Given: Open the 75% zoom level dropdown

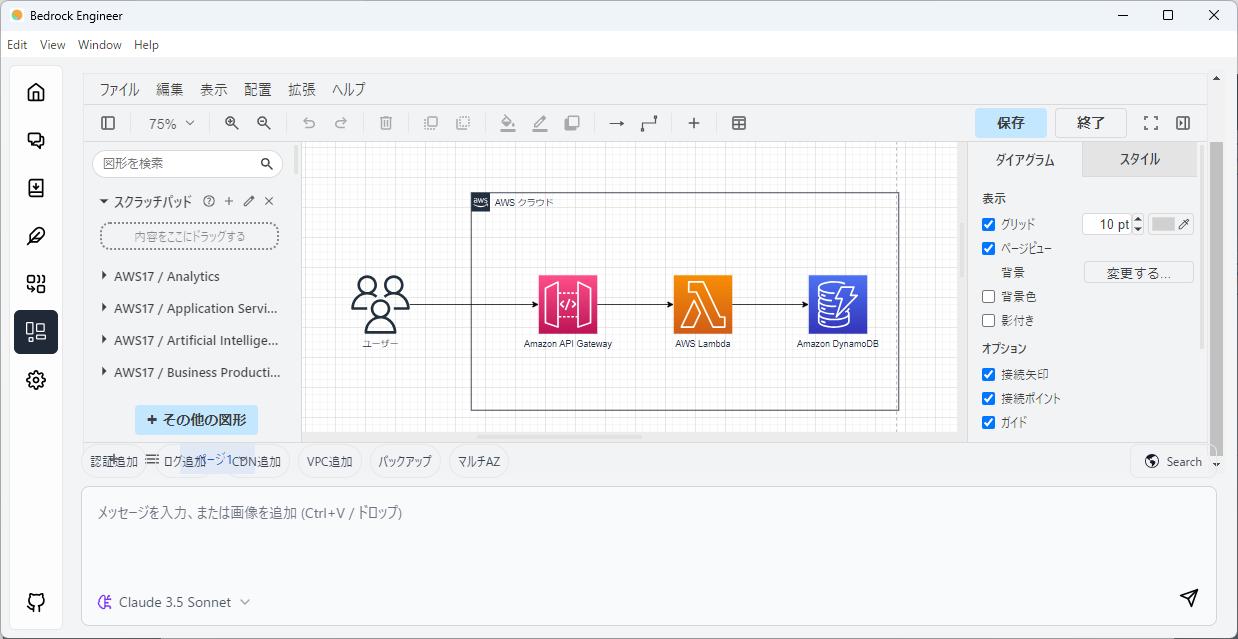Looking at the screenshot, I should (x=171, y=123).
